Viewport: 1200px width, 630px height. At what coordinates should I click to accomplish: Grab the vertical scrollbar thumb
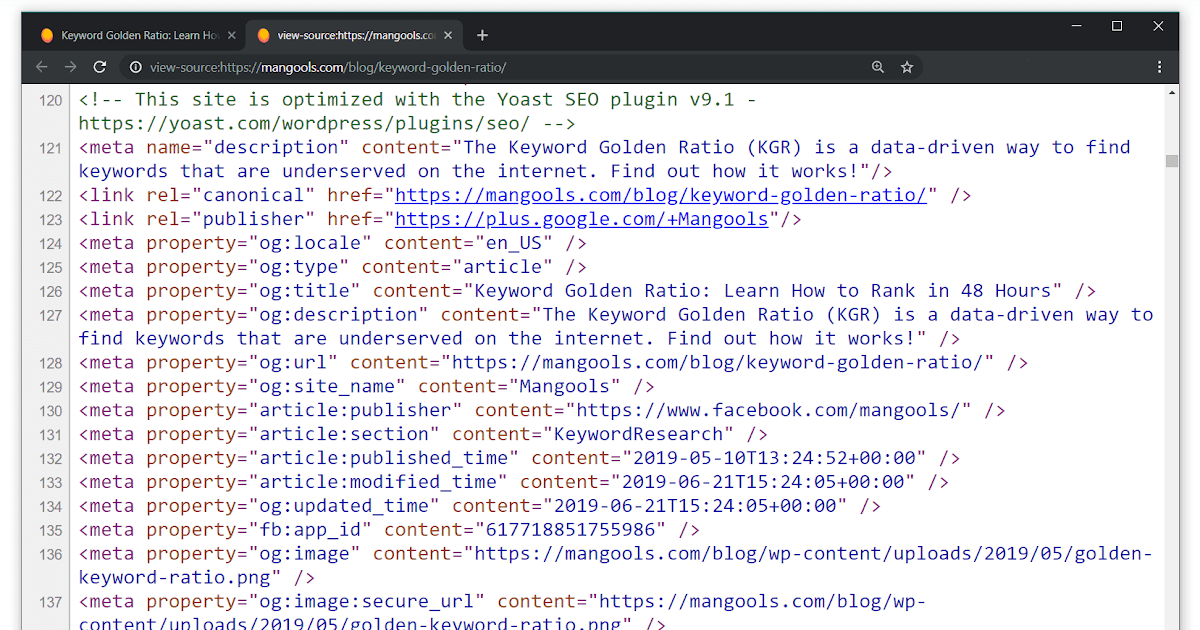click(x=1172, y=161)
